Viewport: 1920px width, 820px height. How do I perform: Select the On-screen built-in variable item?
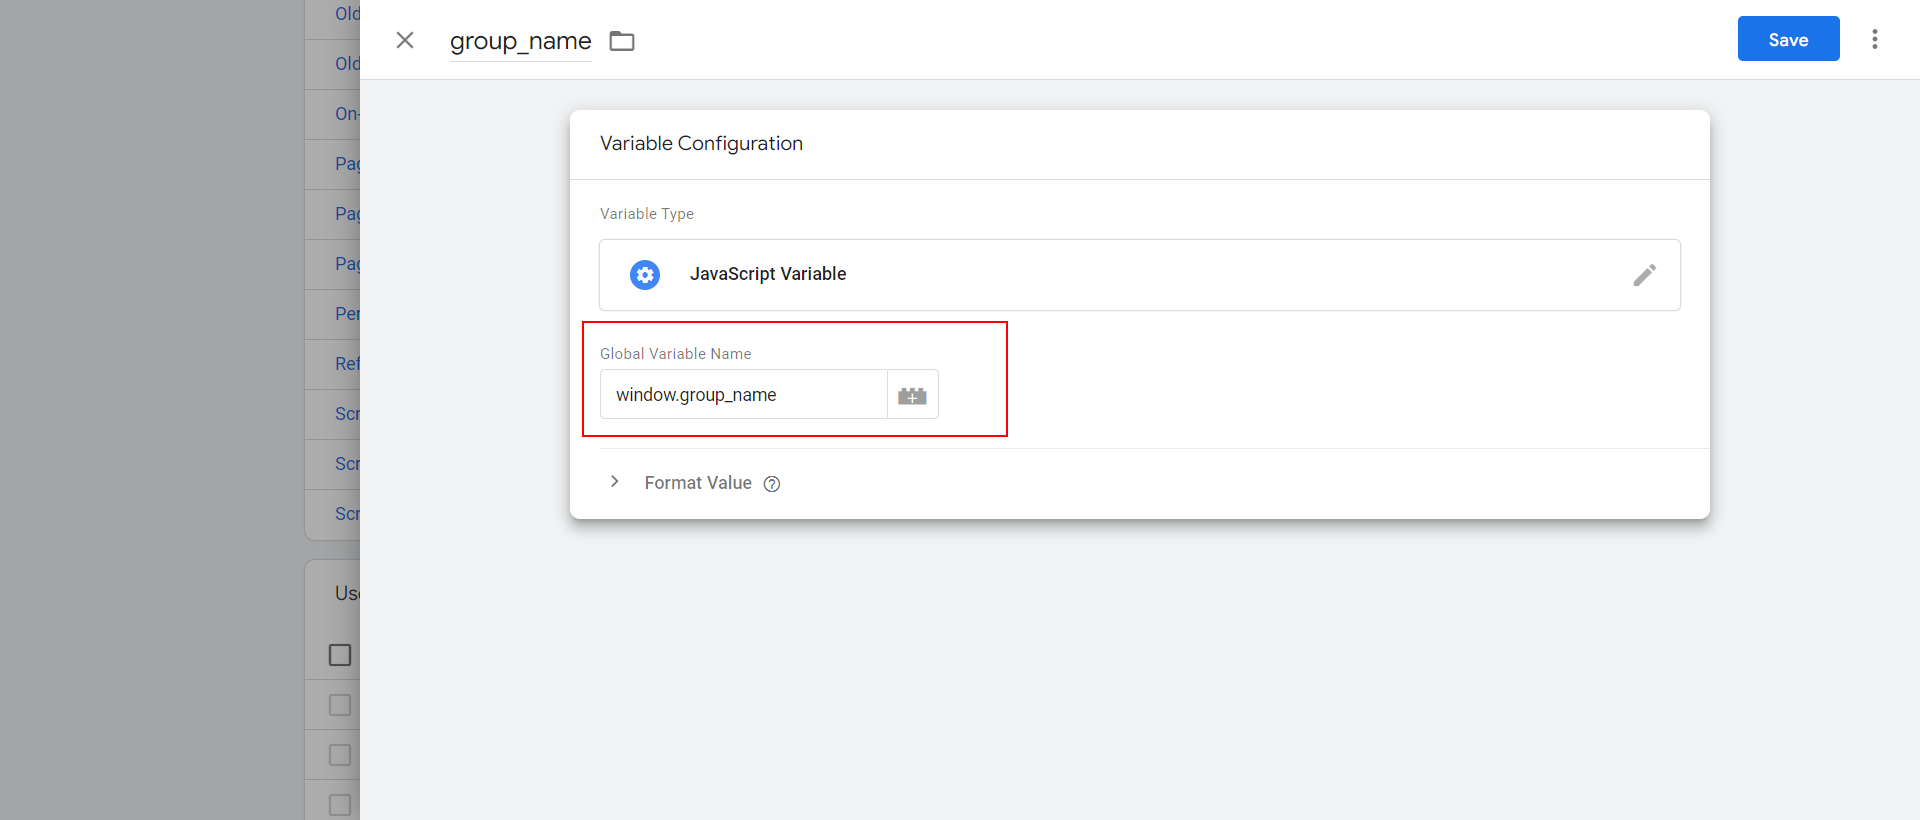pos(345,113)
